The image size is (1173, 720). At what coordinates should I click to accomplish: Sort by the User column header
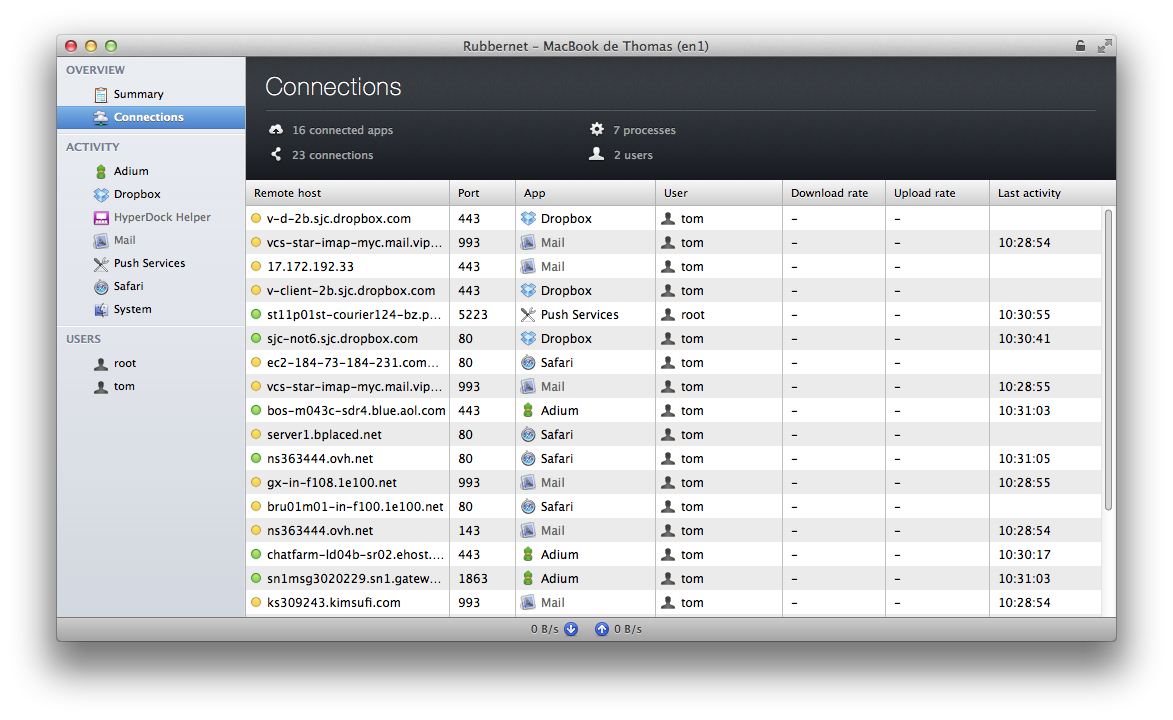tap(719, 193)
